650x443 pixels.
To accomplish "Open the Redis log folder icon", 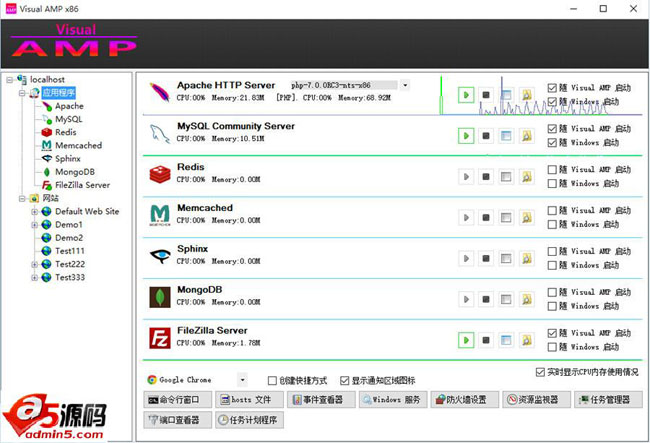I will coord(526,177).
